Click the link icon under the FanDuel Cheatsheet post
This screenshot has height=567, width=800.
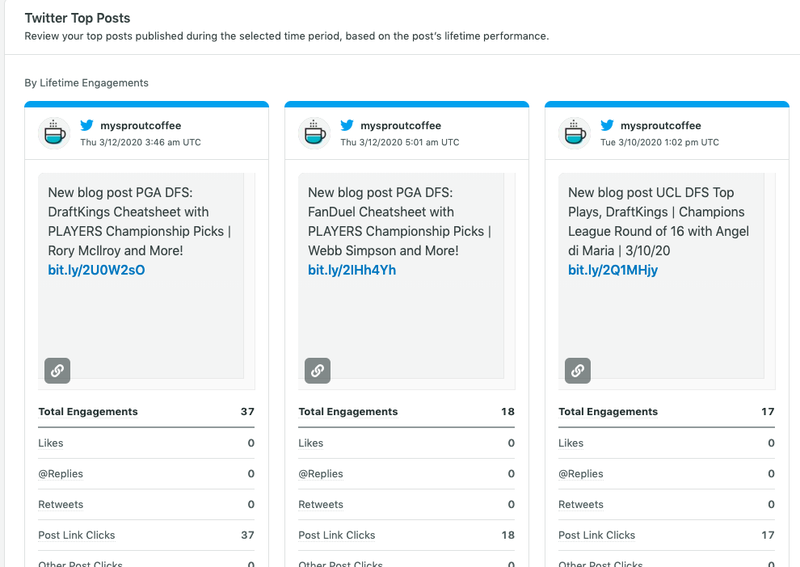pos(317,371)
